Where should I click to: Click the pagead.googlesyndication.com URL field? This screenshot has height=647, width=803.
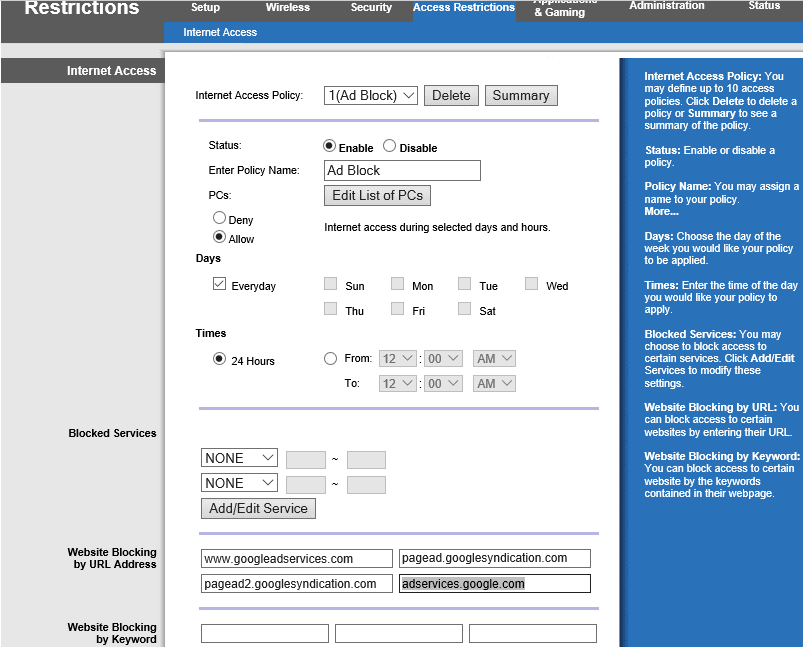point(495,558)
